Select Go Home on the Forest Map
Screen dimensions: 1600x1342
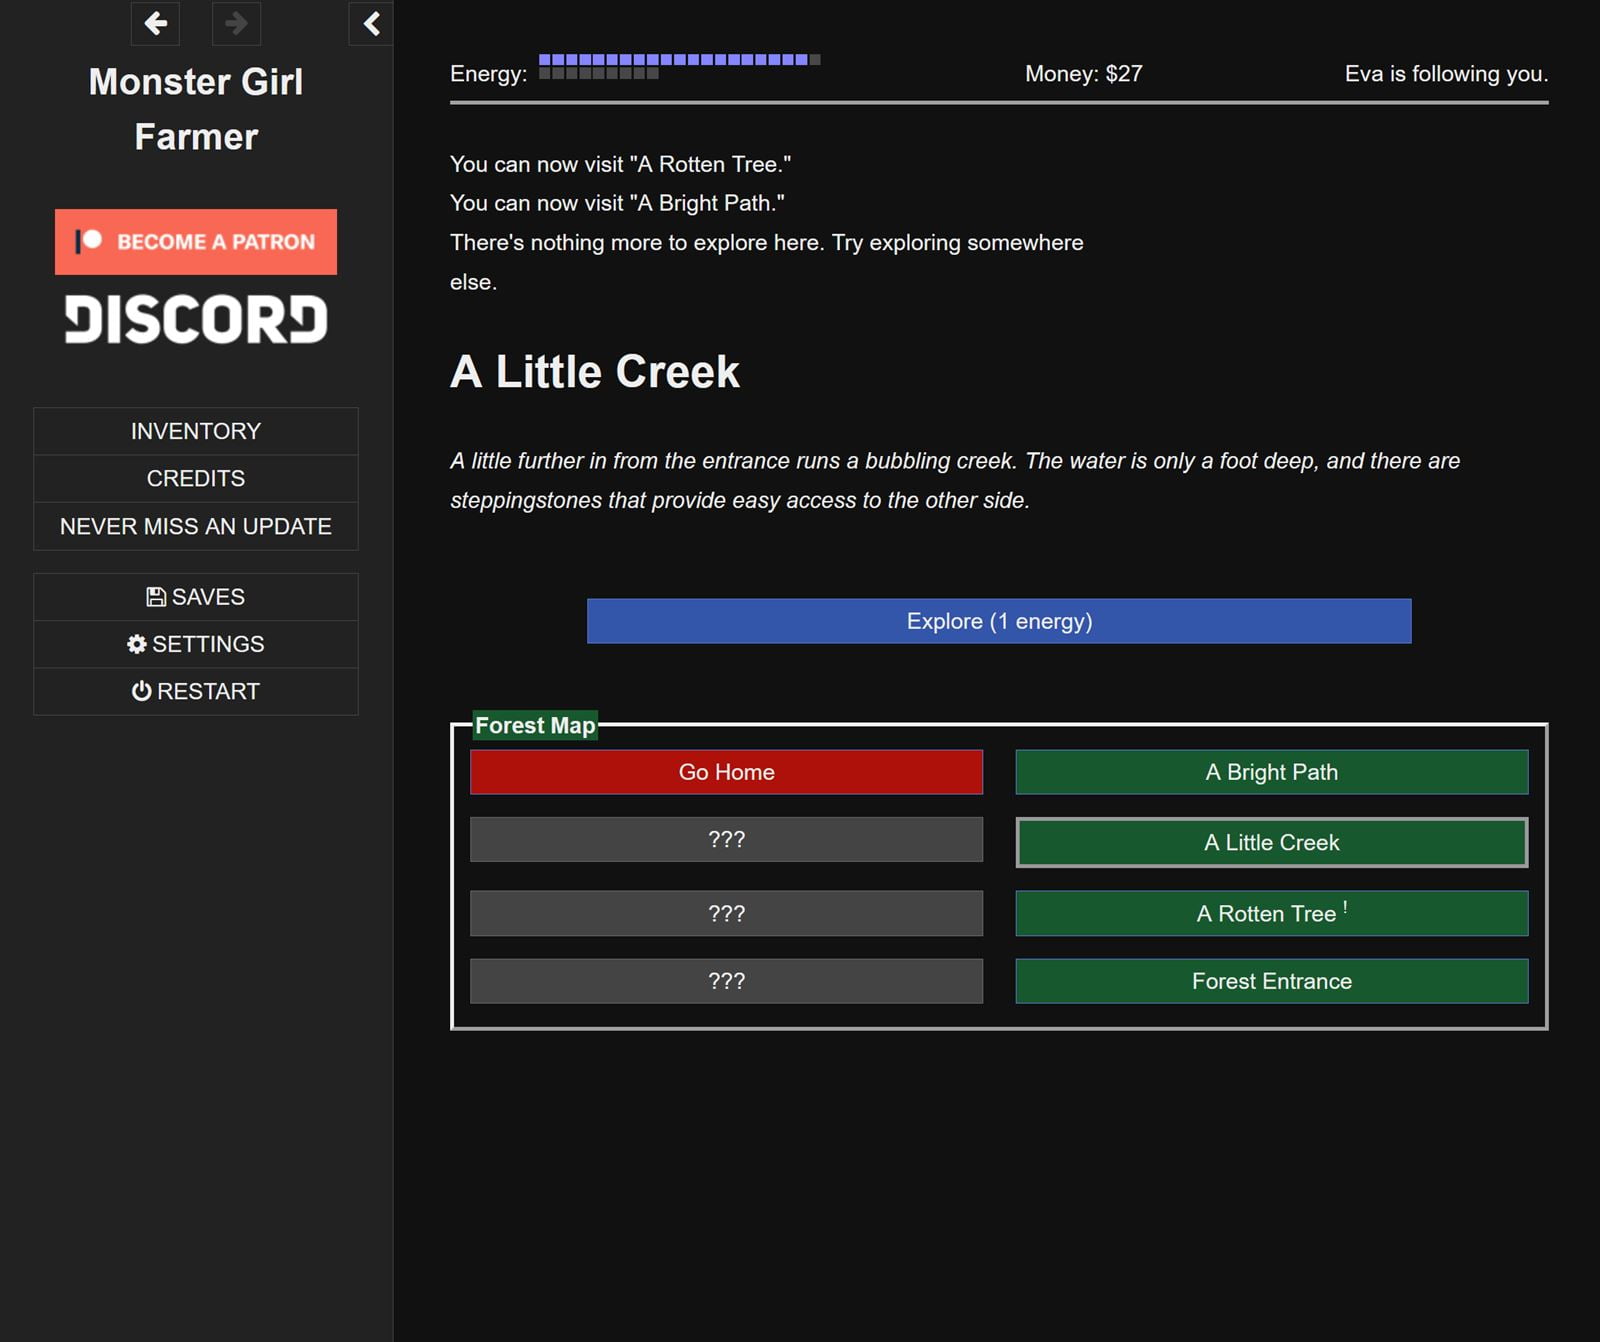point(726,771)
